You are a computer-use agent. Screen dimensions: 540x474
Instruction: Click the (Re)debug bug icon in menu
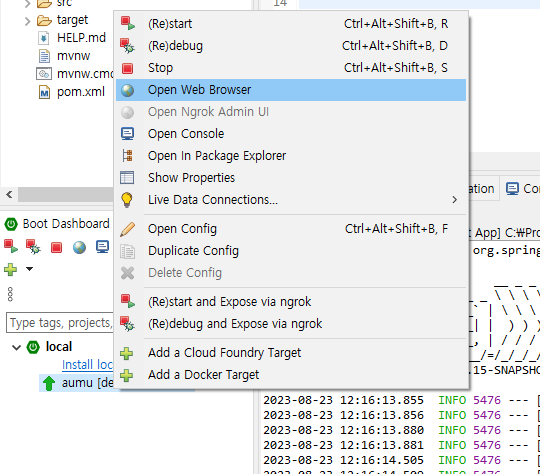(x=127, y=46)
